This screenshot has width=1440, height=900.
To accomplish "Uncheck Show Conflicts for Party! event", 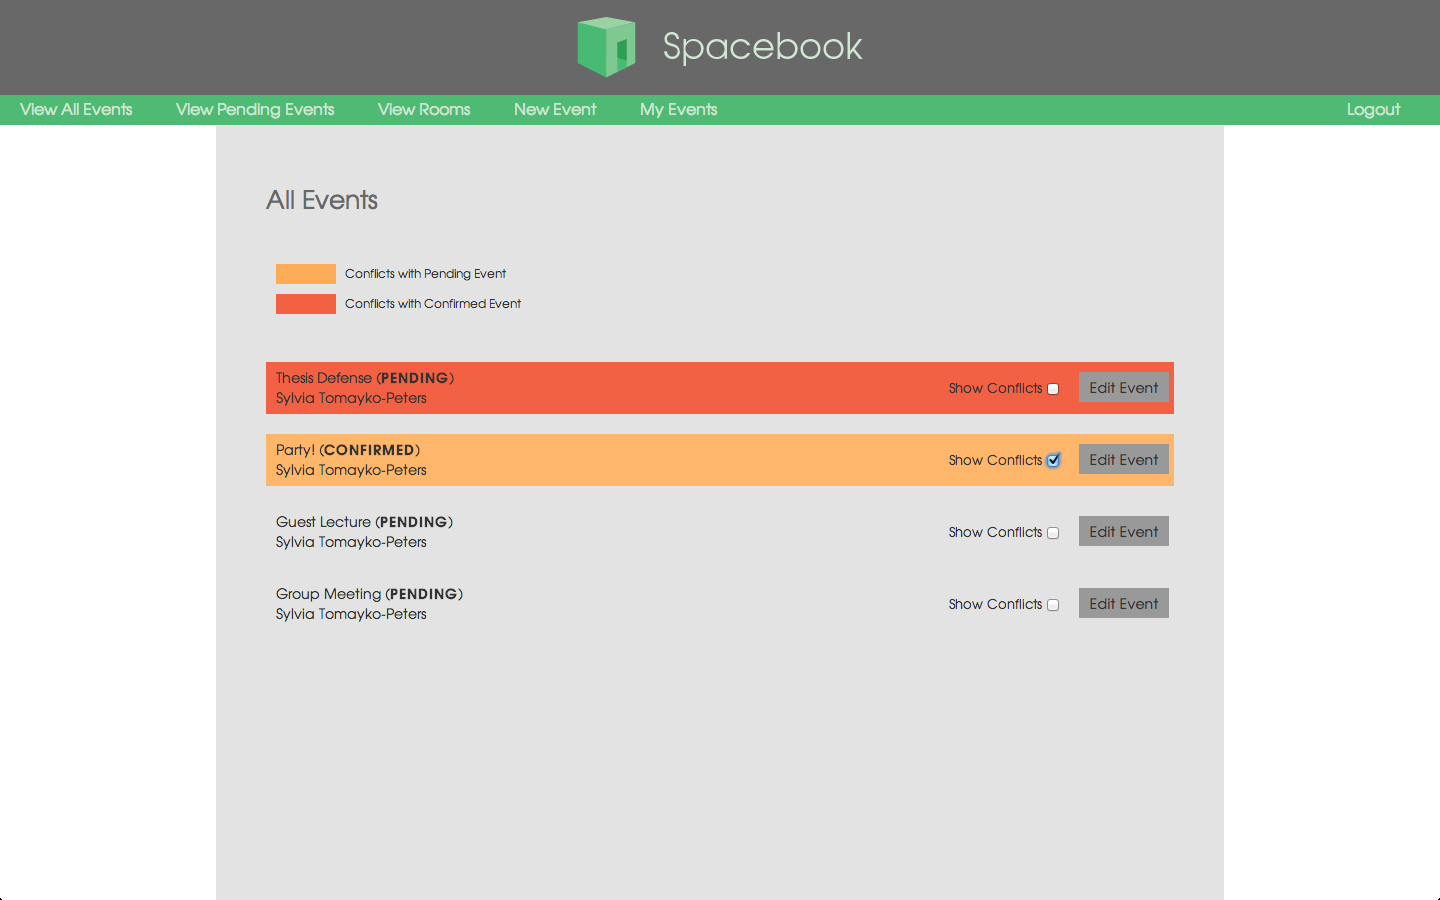I will [x=1053, y=461].
